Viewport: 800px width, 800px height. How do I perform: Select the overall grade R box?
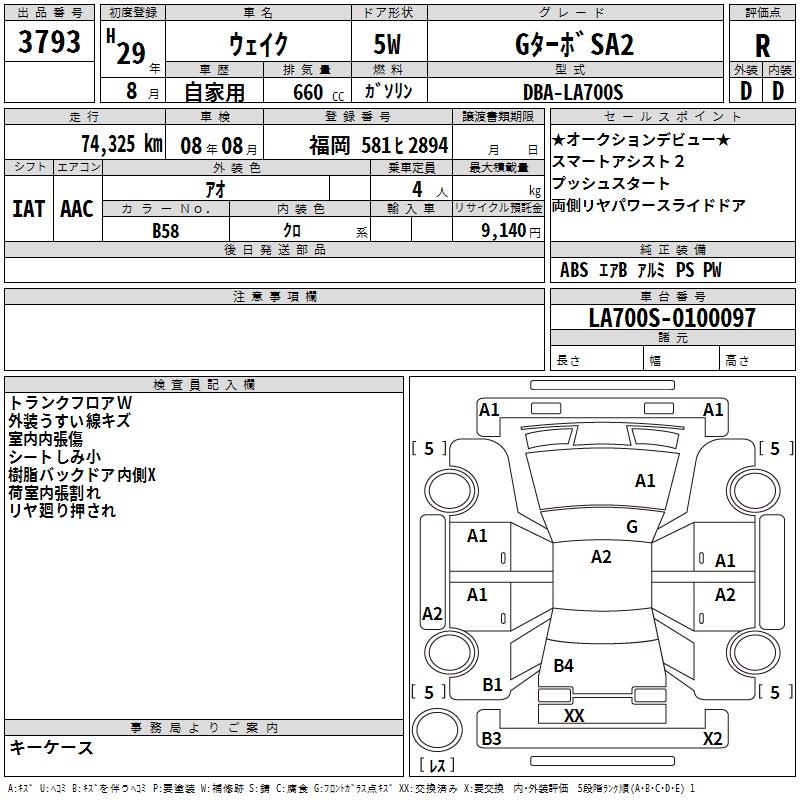click(x=762, y=46)
